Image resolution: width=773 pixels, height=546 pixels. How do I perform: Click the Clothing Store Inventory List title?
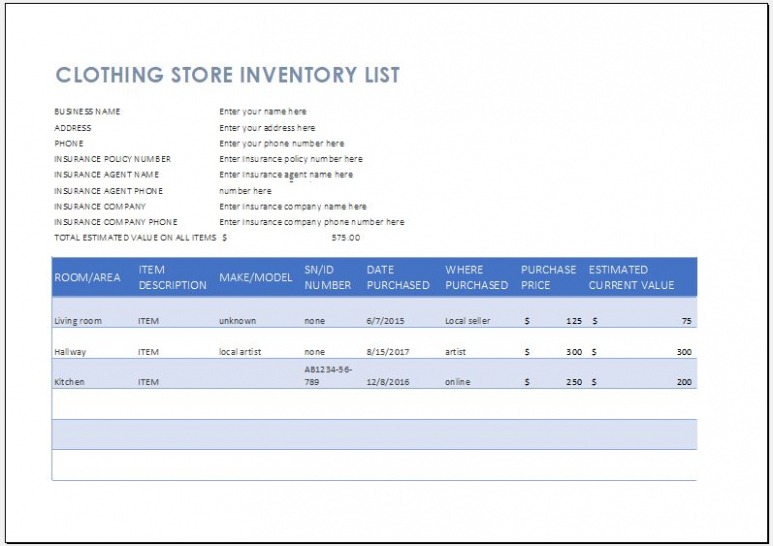tap(227, 75)
